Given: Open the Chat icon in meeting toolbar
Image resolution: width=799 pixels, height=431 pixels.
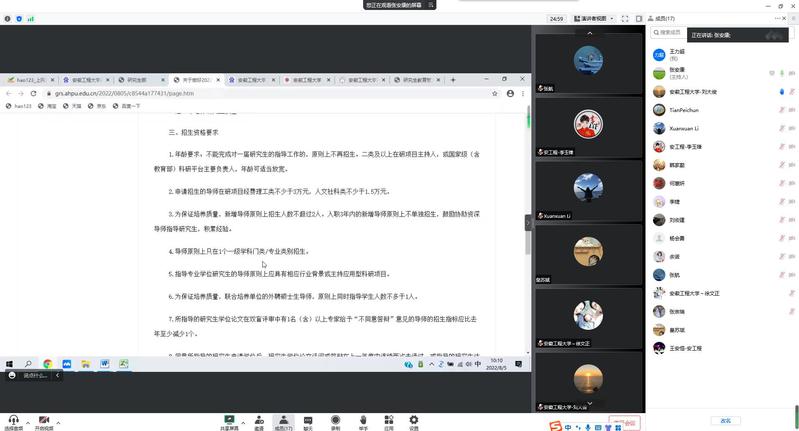Looking at the screenshot, I should (x=308, y=421).
